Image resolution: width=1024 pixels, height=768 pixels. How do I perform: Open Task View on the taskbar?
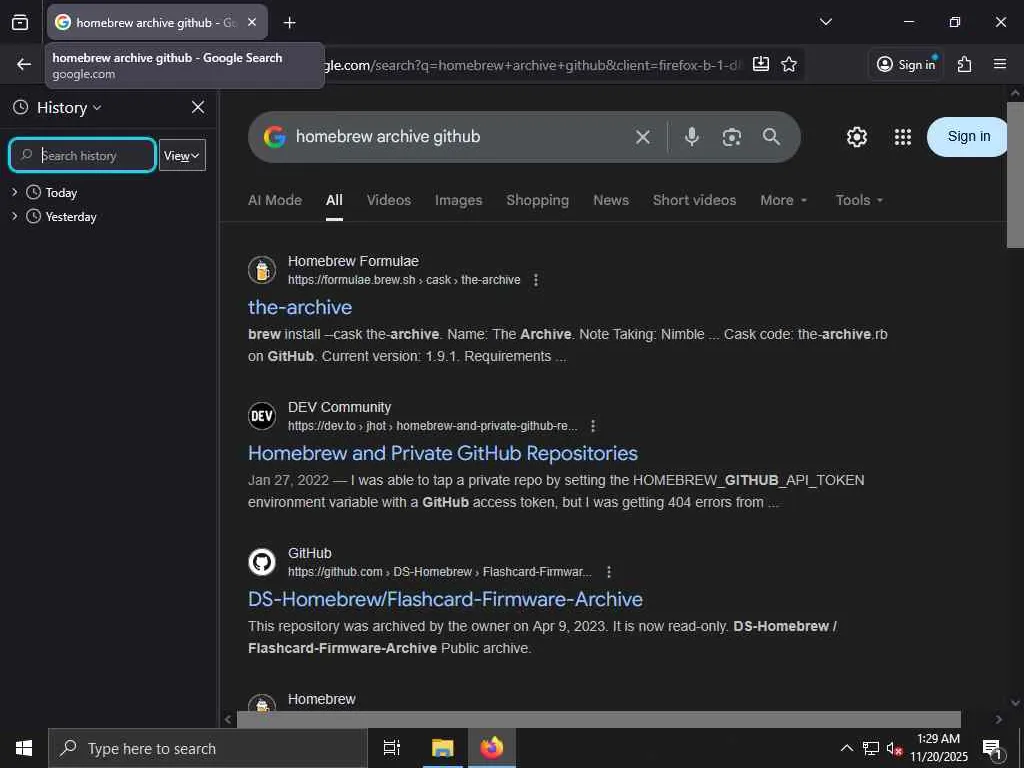(392, 748)
